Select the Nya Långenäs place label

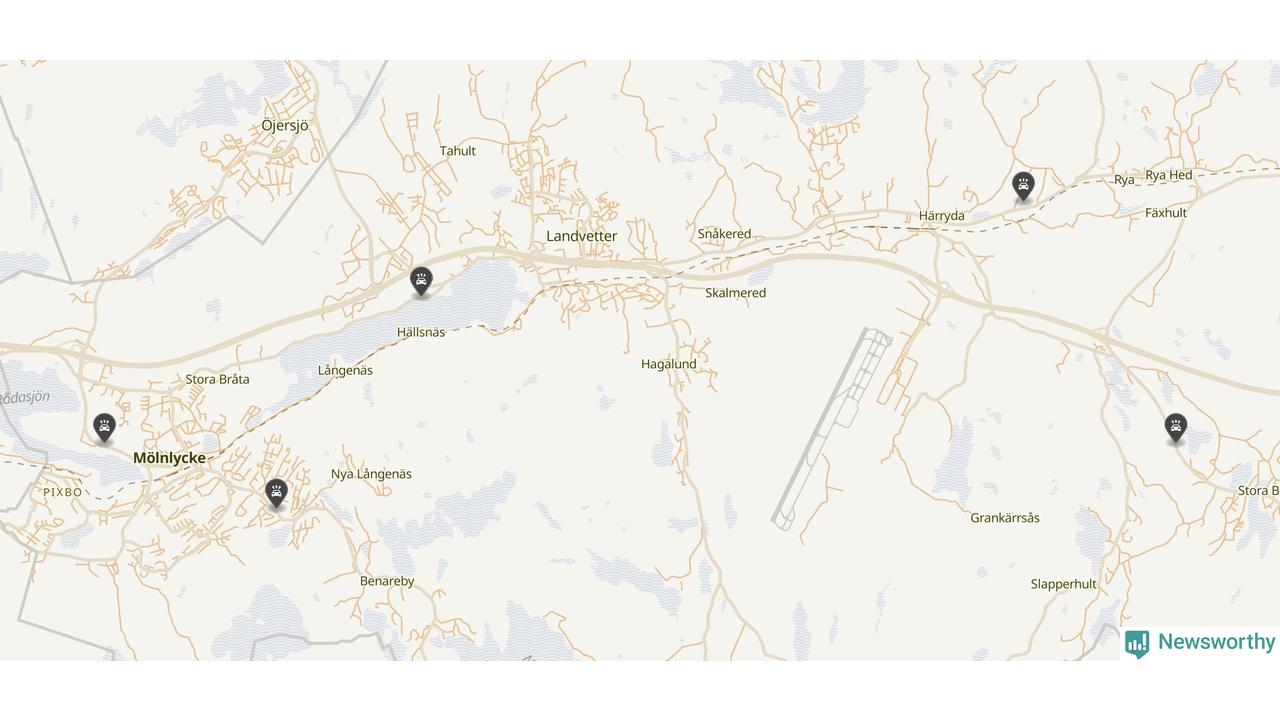[371, 474]
